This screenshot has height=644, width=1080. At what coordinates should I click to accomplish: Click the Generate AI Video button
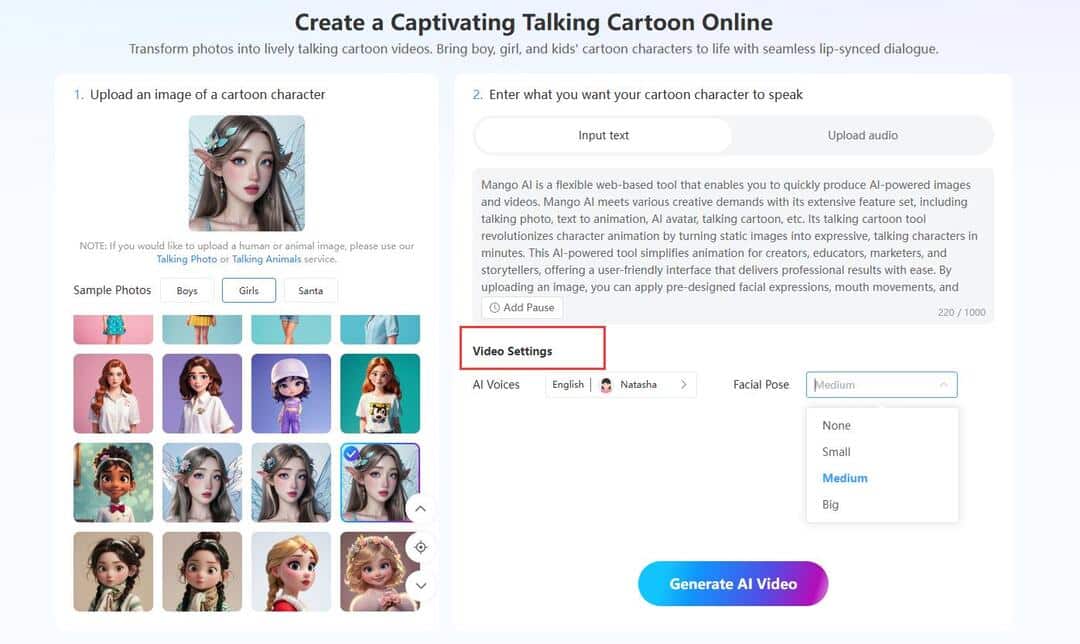click(733, 584)
